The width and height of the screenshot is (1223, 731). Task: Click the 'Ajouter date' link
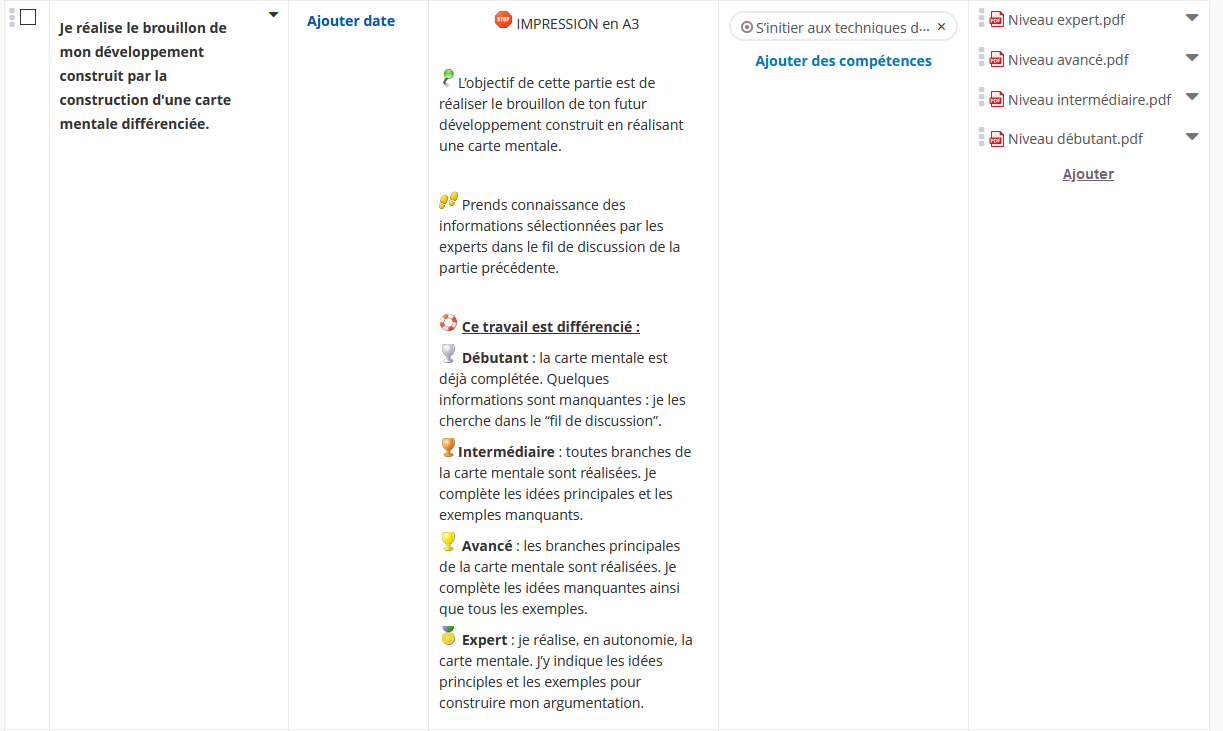pyautogui.click(x=351, y=21)
